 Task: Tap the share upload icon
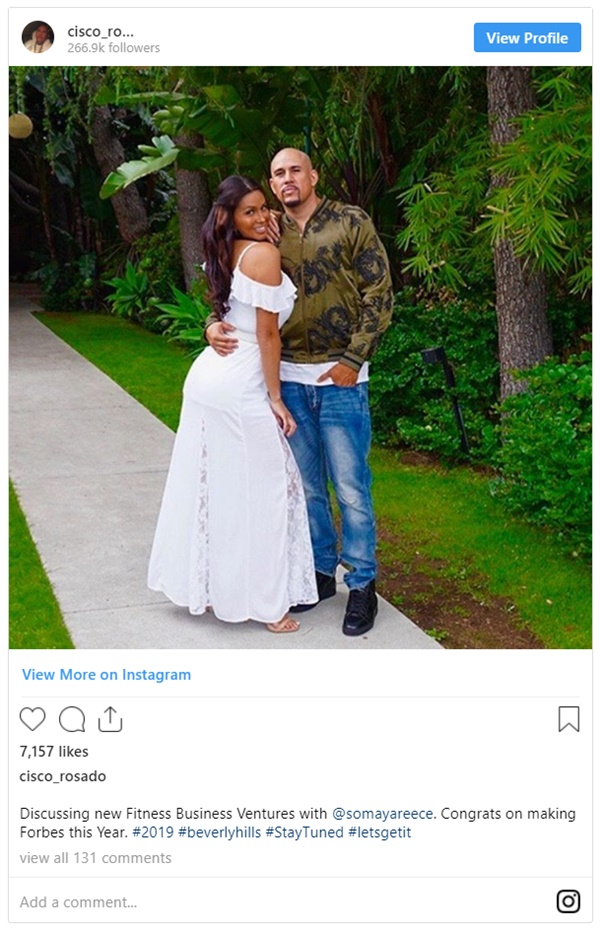pos(110,719)
